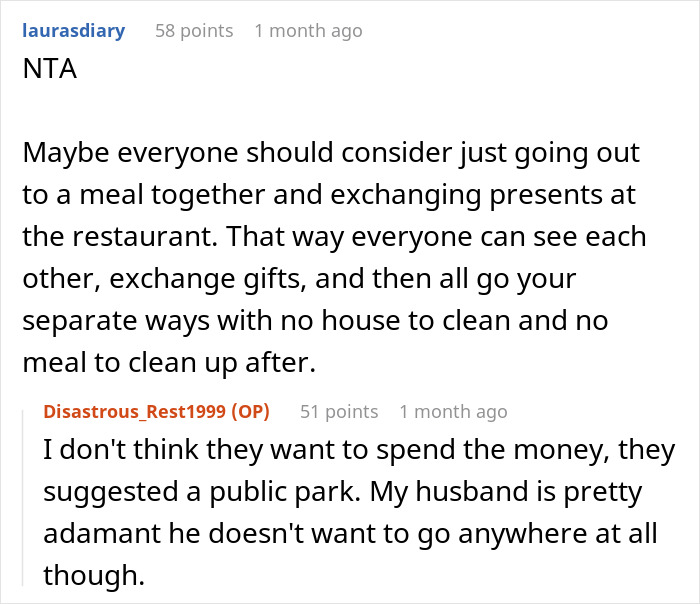Click the line starting 'Maybe everyone should consider'
The image size is (700, 604).
pyautogui.click(x=330, y=155)
